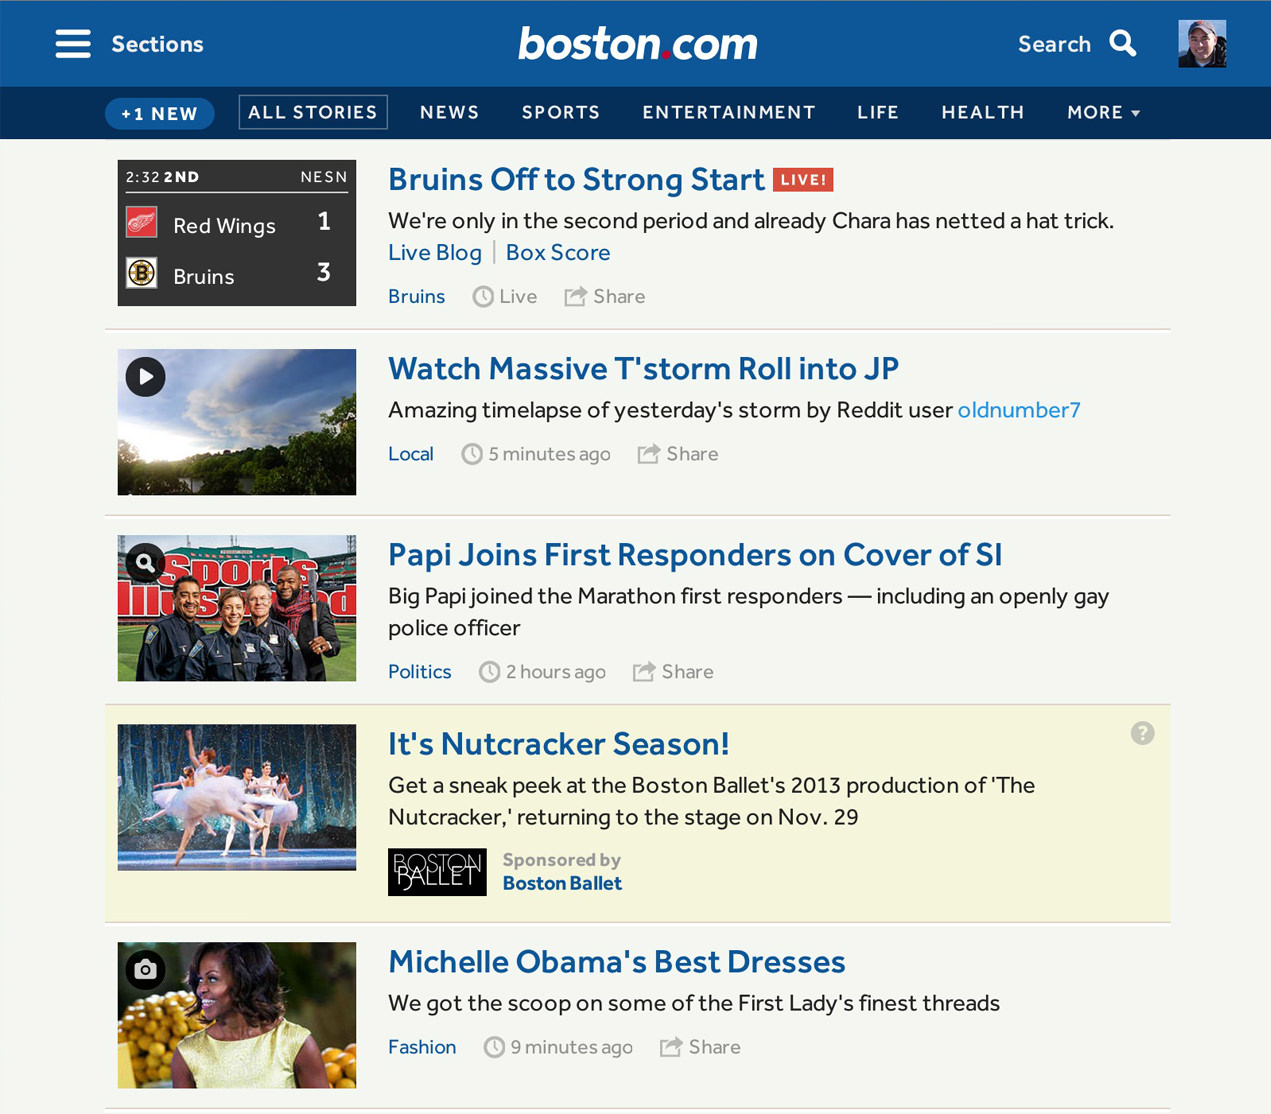Switch to the SPORTS tab

click(x=561, y=113)
